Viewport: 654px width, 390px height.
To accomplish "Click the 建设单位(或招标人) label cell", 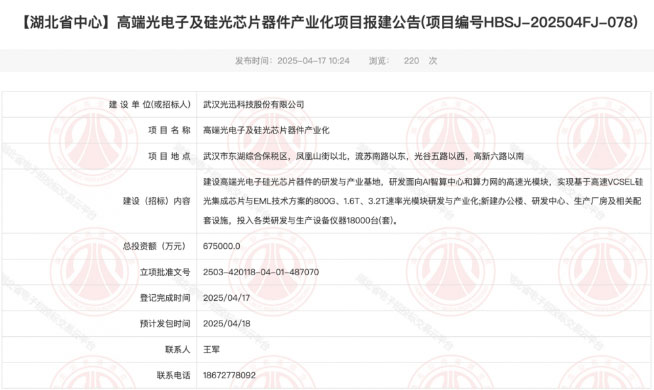I will (100, 105).
